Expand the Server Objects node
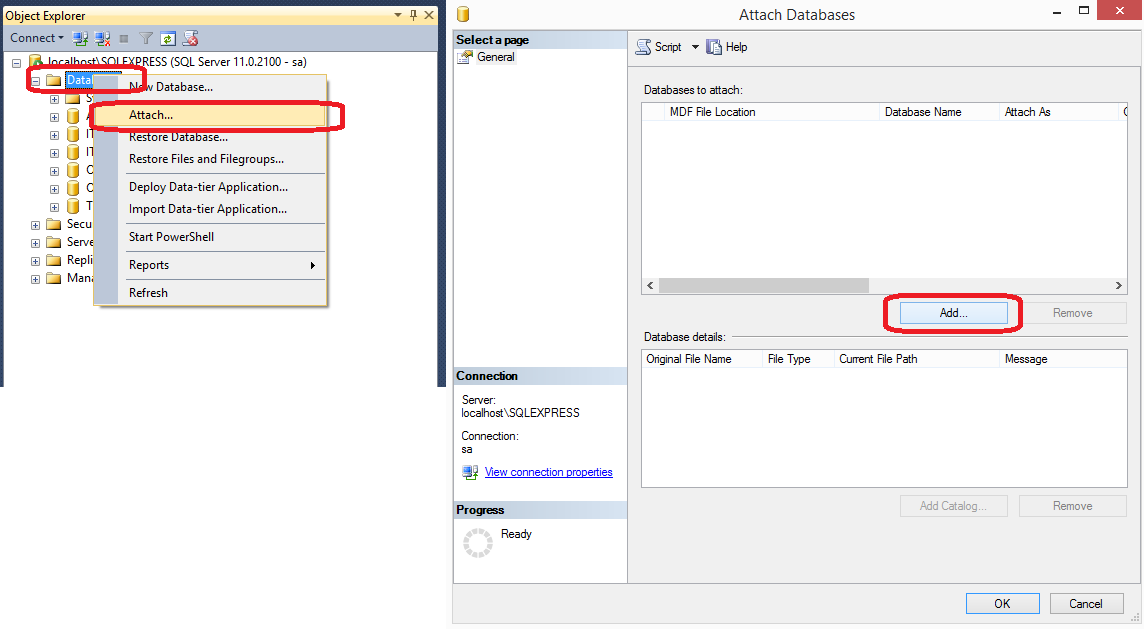This screenshot has width=1148, height=634. 35,243
